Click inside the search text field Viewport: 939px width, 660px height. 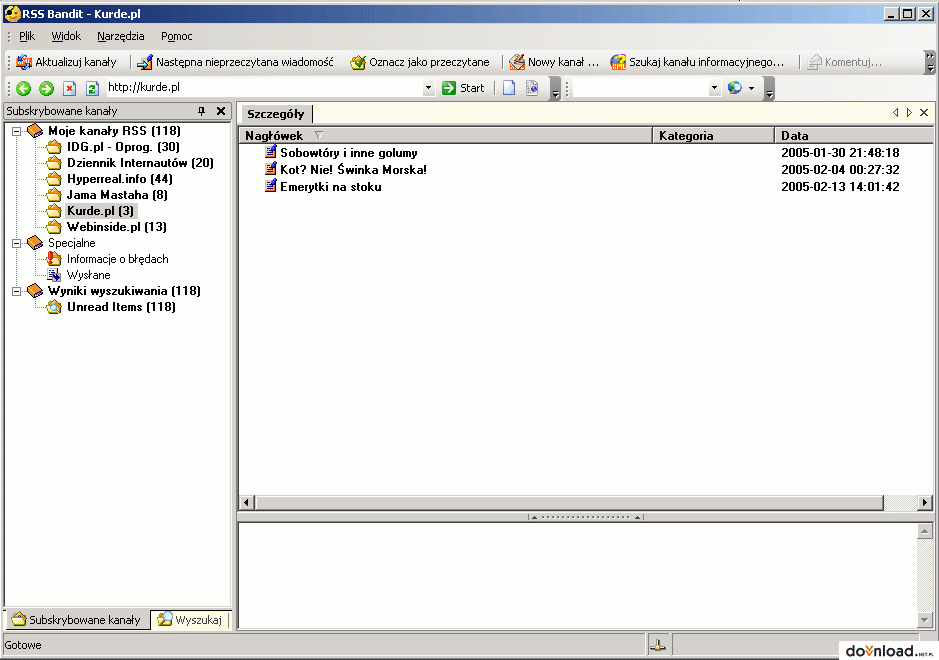click(x=641, y=88)
